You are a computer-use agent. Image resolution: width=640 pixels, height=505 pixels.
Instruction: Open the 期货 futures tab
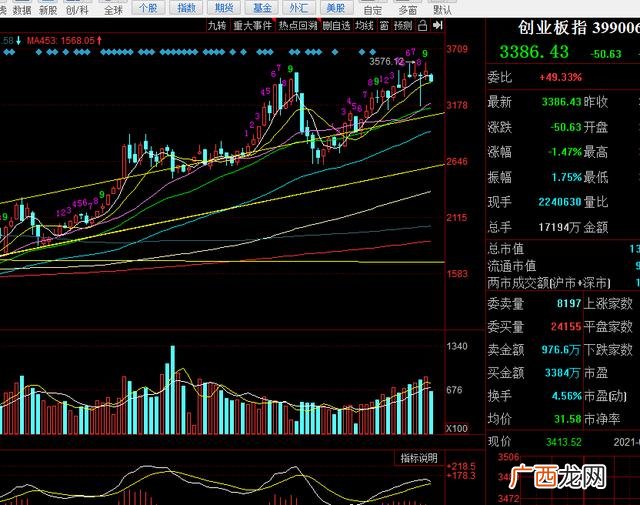[224, 7]
